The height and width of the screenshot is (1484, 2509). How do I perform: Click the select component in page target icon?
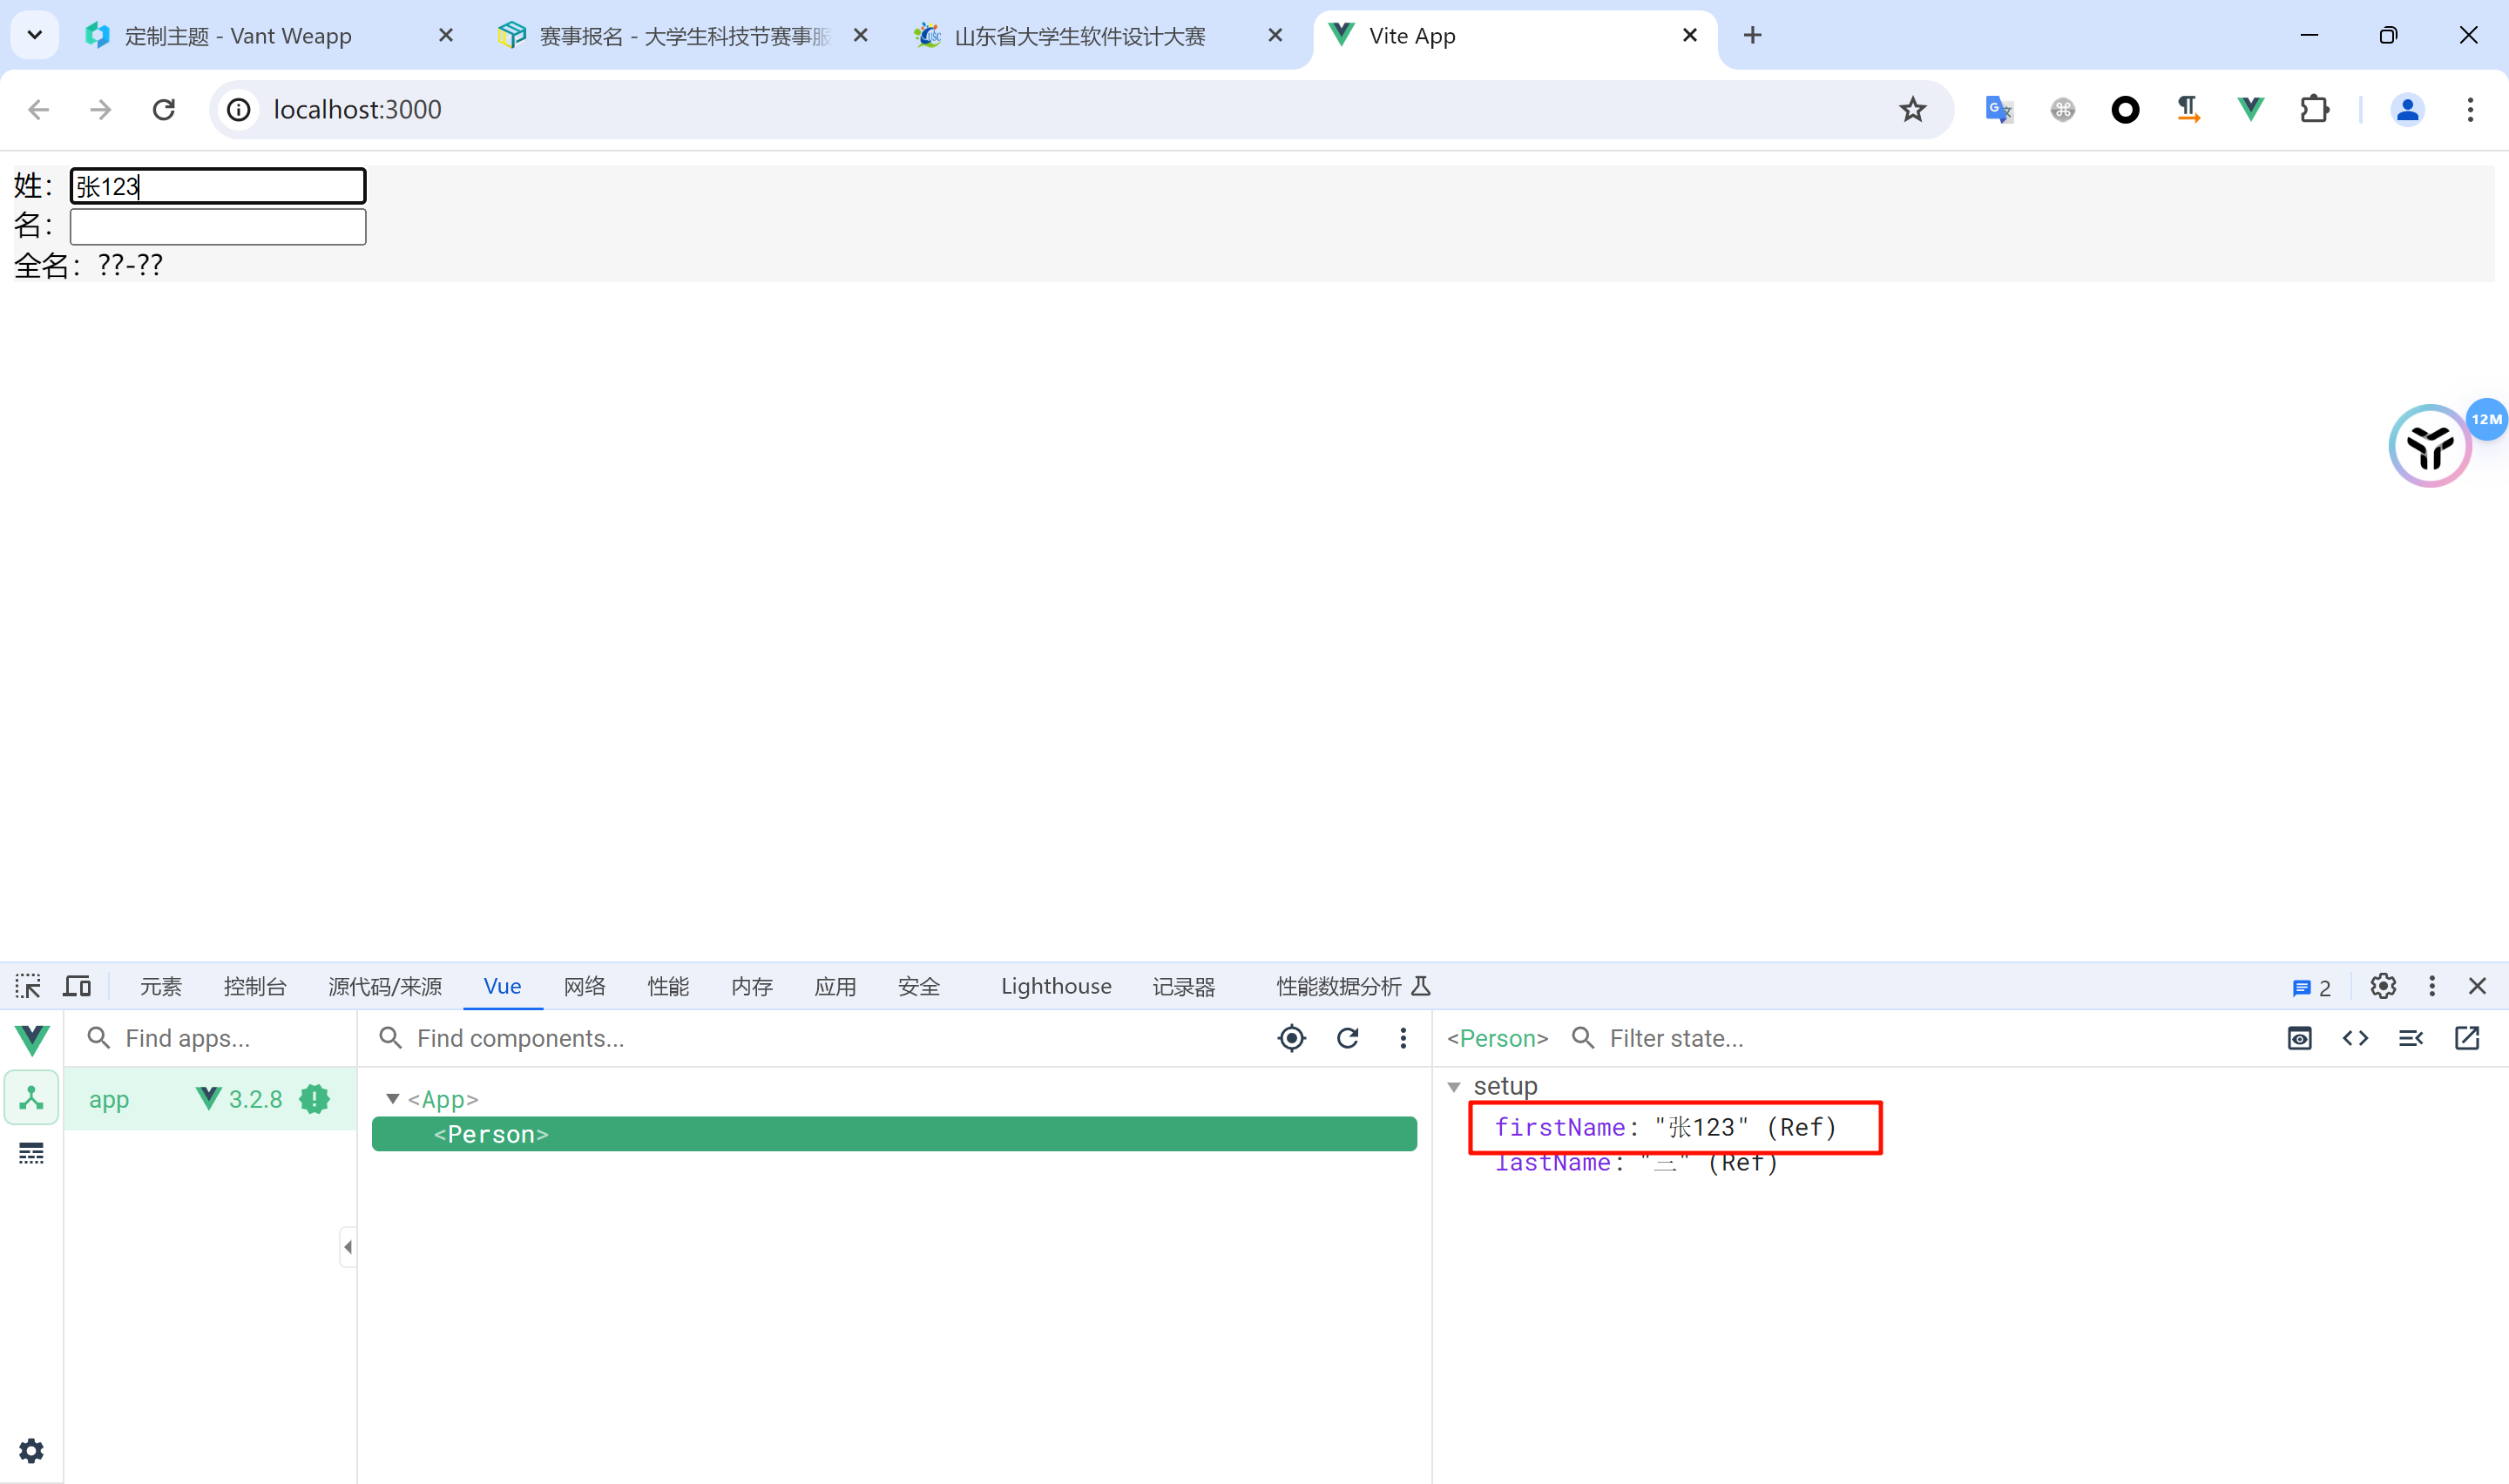tap(1291, 1038)
